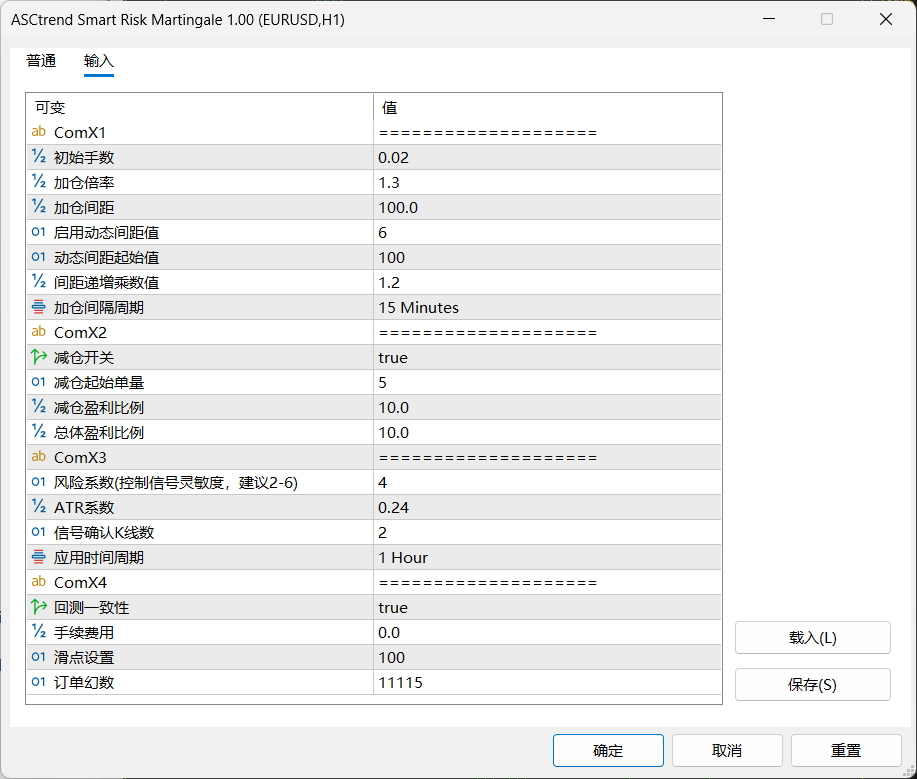Click the 确定 button
This screenshot has width=917, height=779.
coord(608,750)
